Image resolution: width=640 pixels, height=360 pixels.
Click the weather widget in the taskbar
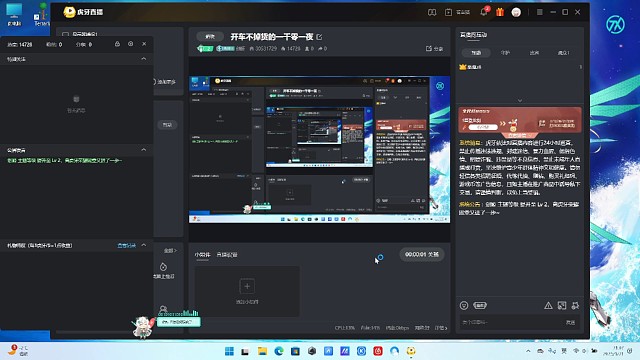(x=18, y=350)
